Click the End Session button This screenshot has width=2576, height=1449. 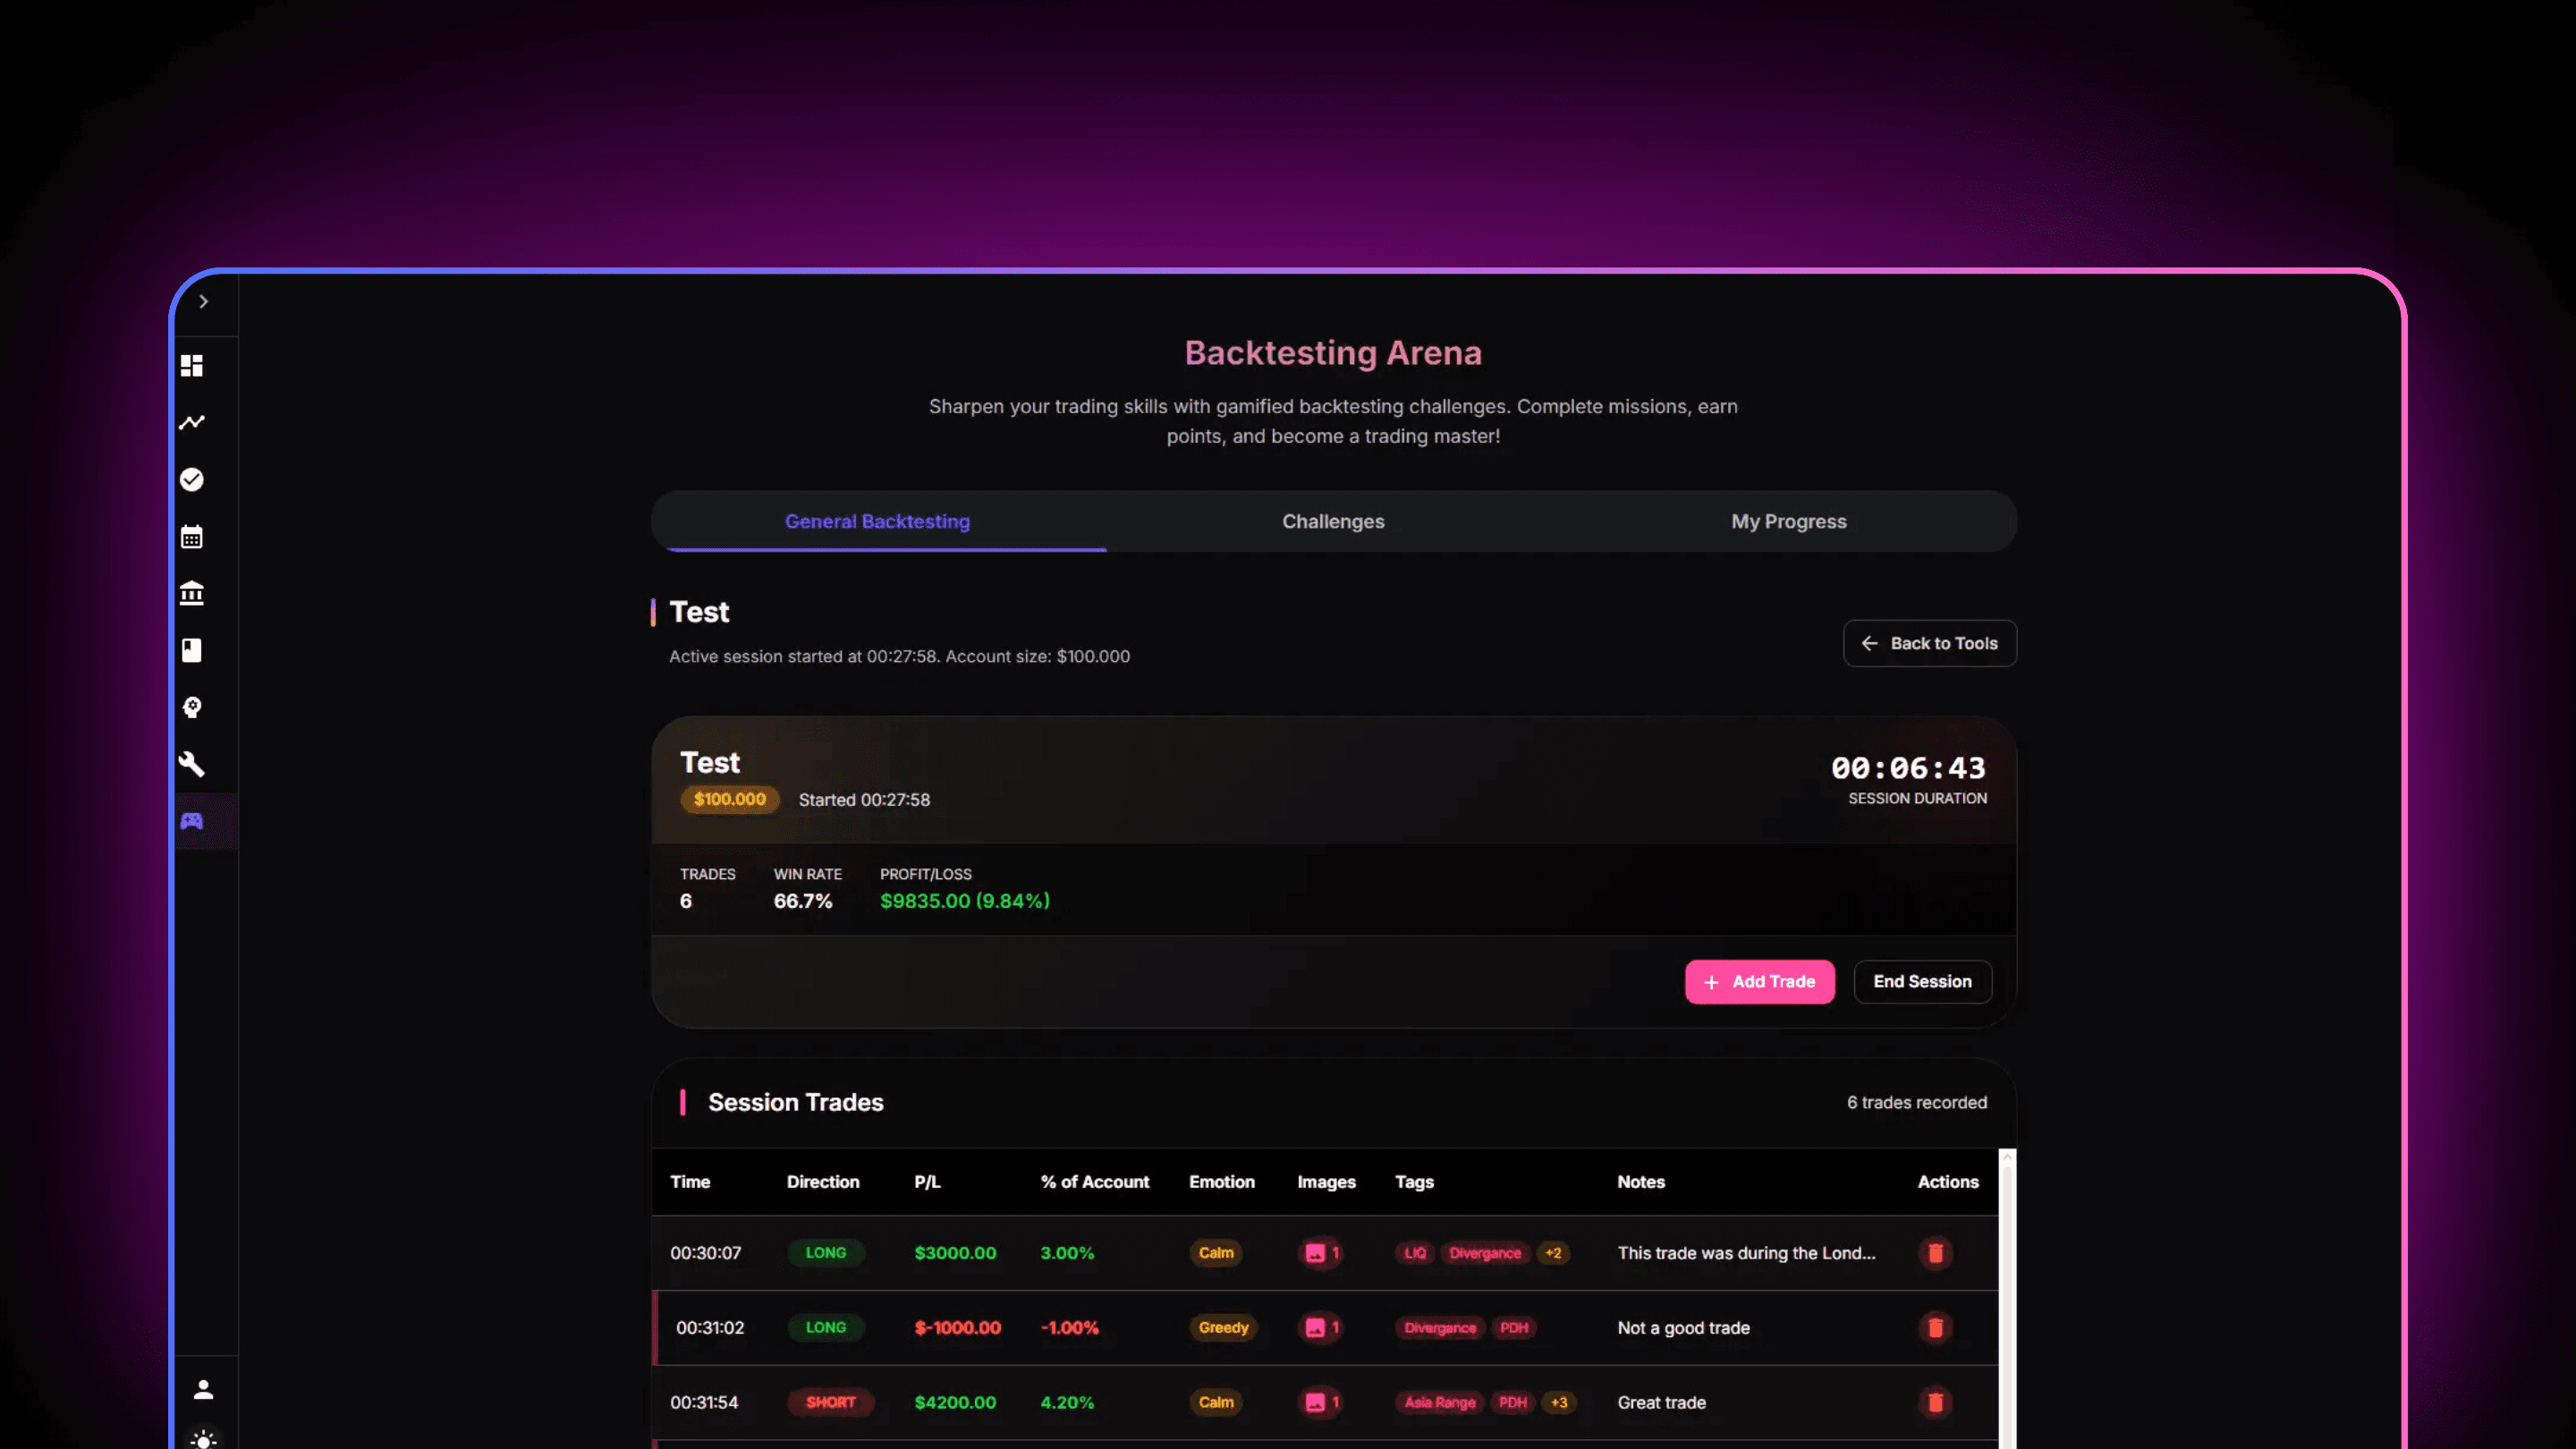[1922, 981]
